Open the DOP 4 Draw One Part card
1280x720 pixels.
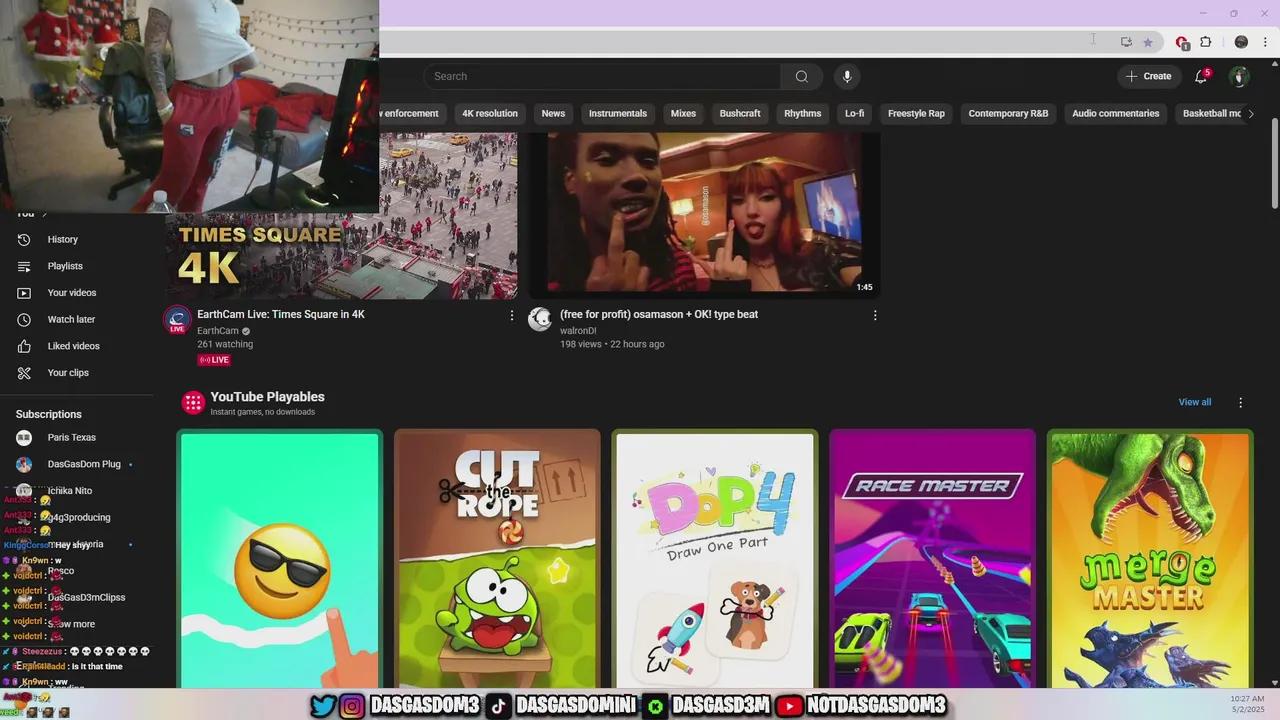[x=715, y=559]
